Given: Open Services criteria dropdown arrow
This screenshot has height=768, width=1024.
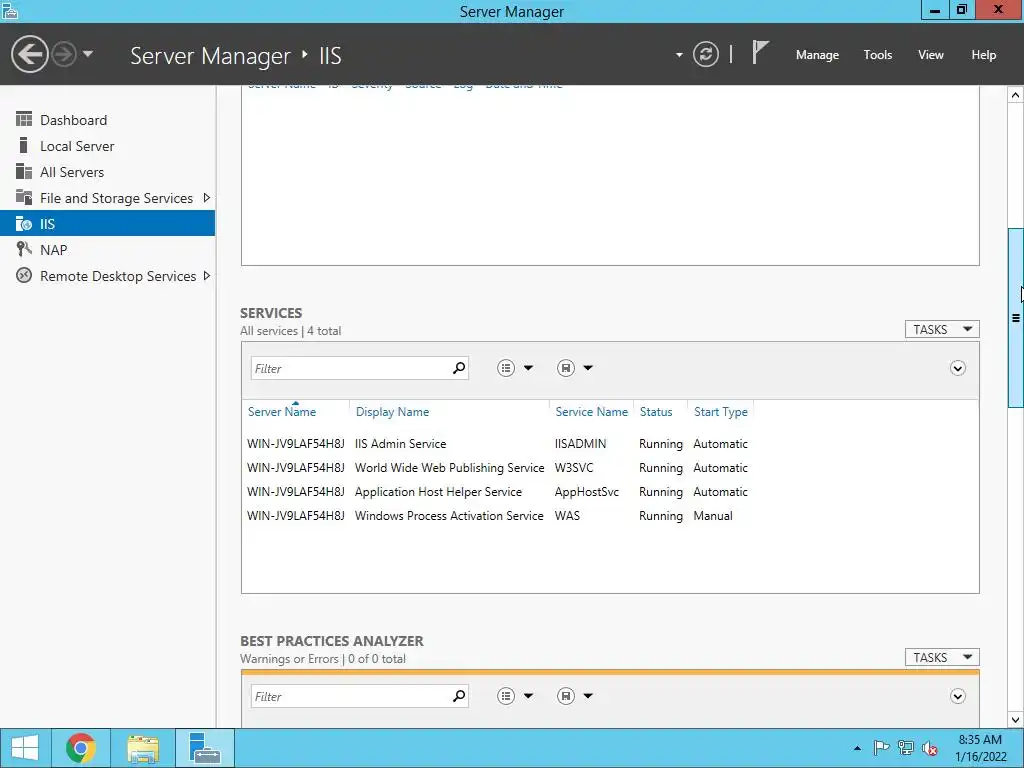Looking at the screenshot, I should click(x=528, y=368).
